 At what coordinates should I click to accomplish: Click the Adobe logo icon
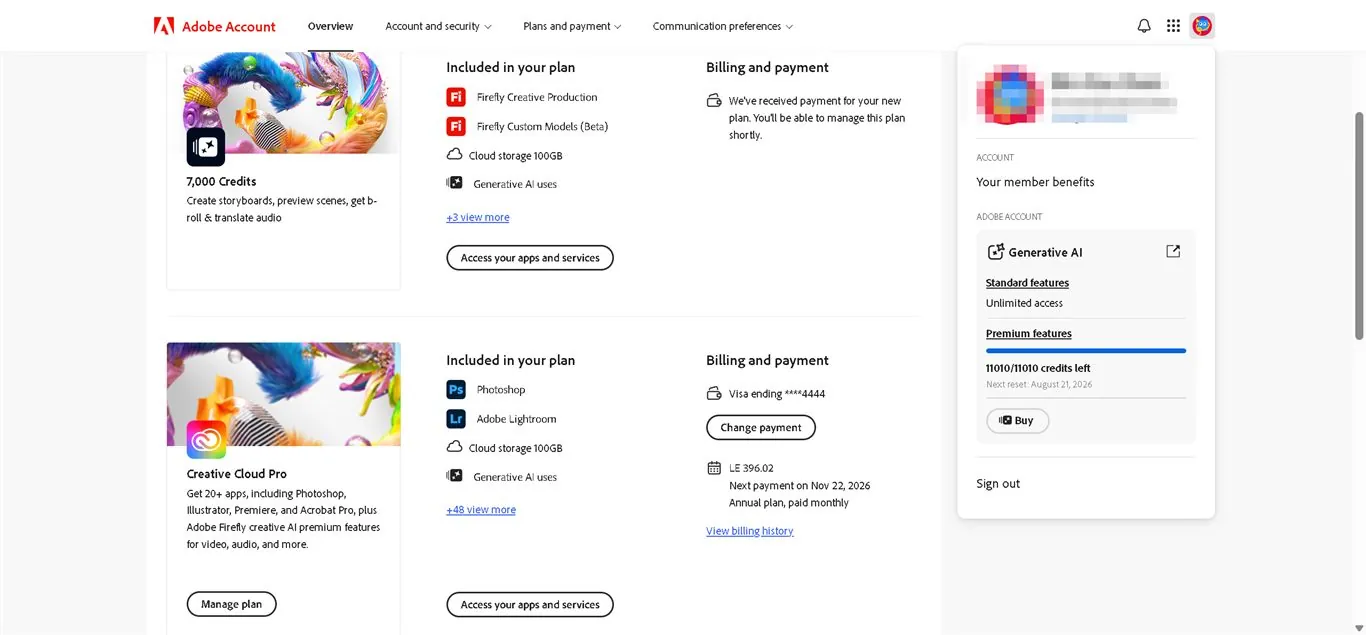164,26
